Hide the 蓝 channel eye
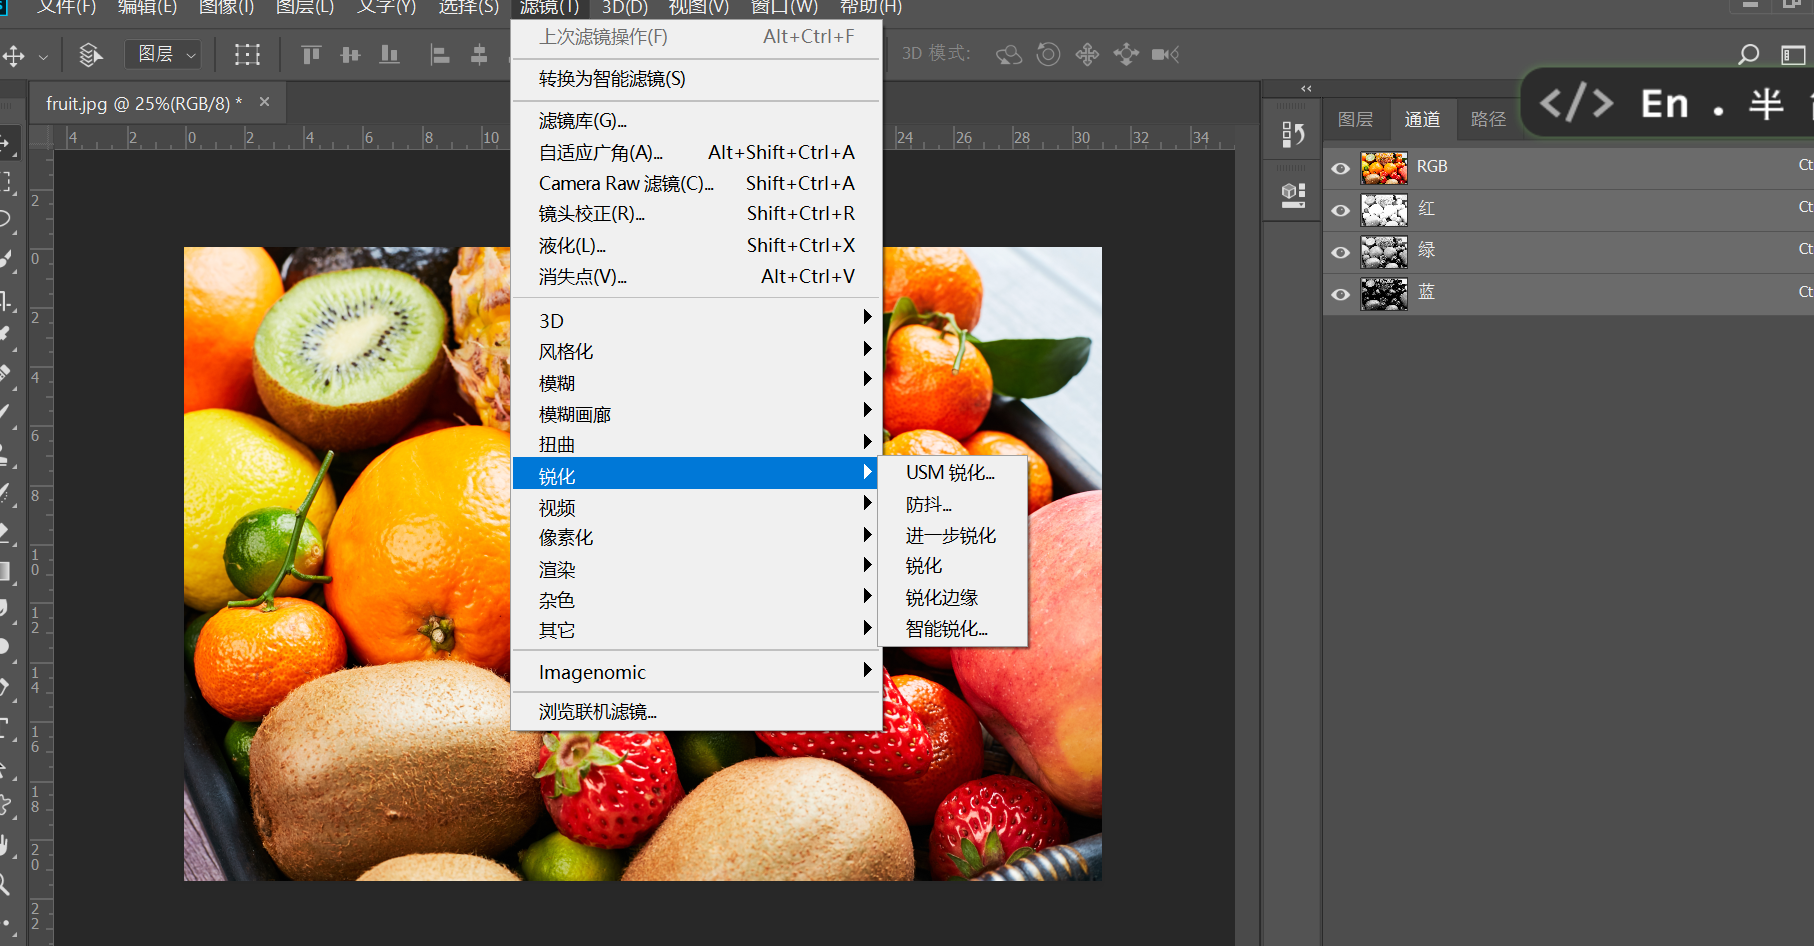 pos(1341,294)
